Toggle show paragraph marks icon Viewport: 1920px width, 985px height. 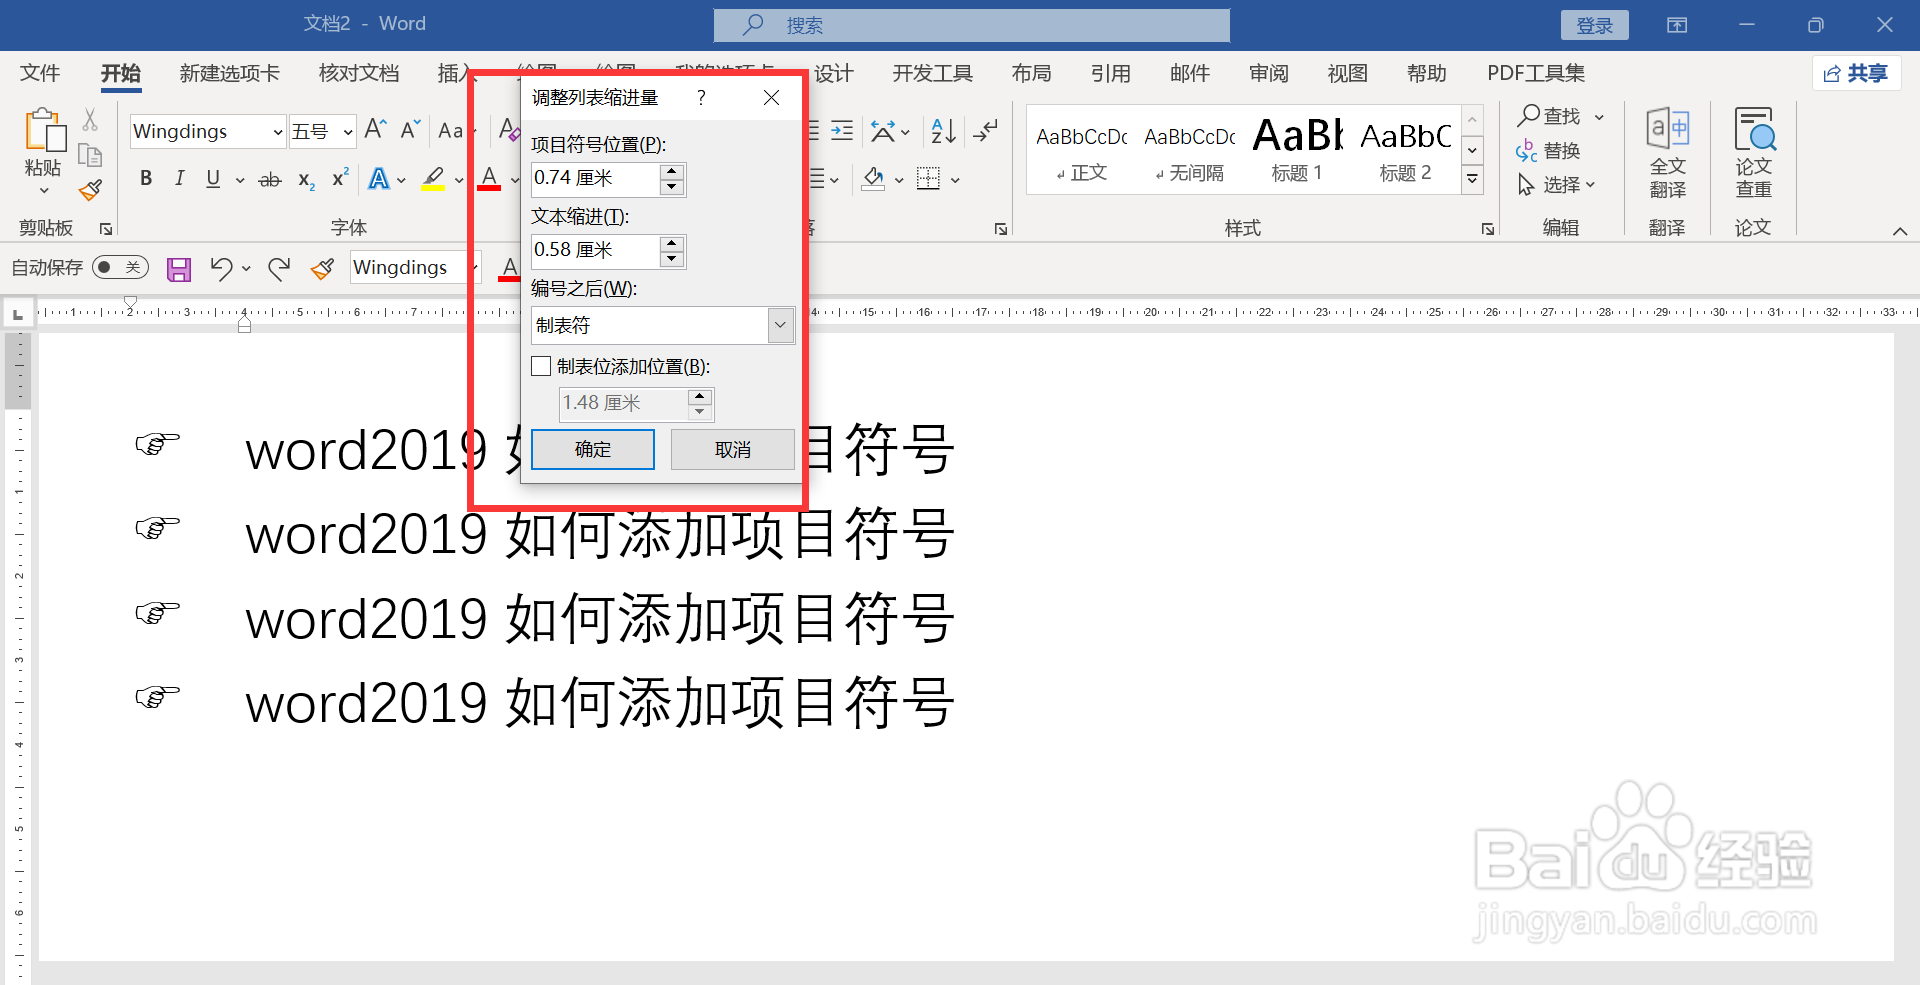click(x=986, y=130)
